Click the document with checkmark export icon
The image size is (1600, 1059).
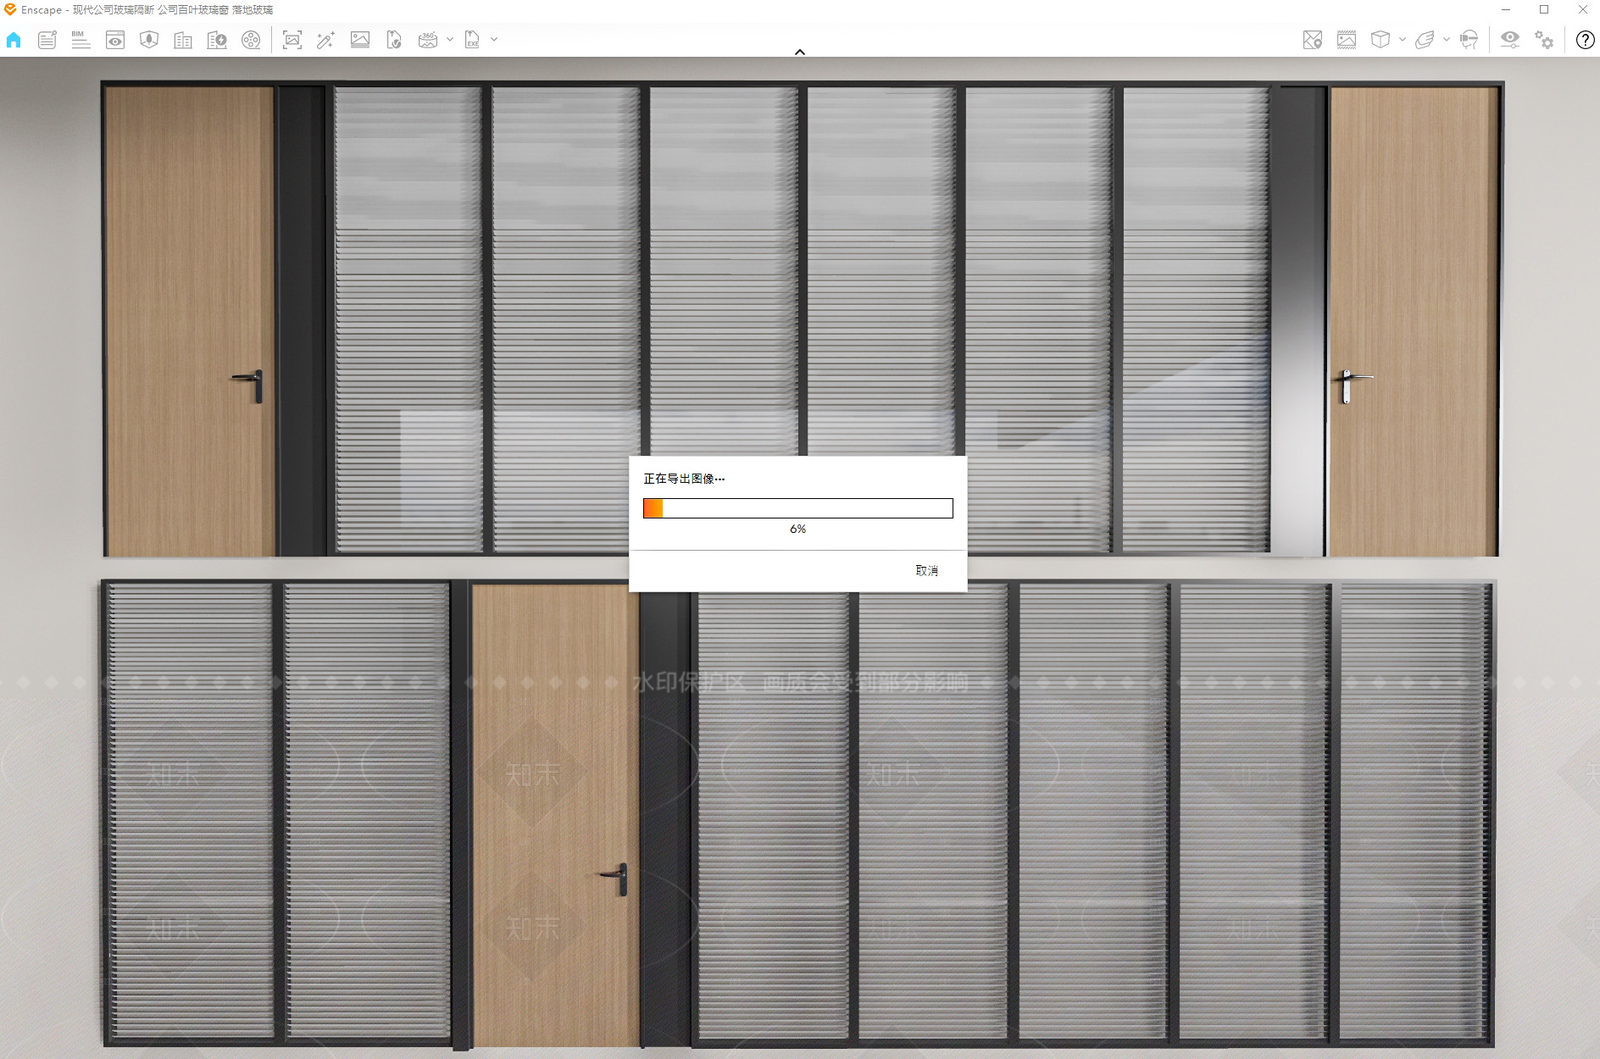click(394, 40)
